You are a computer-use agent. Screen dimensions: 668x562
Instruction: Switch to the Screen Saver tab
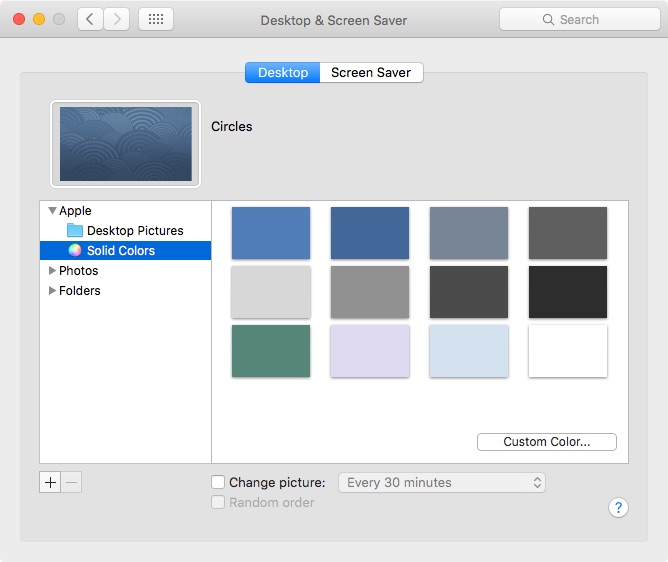tap(371, 72)
